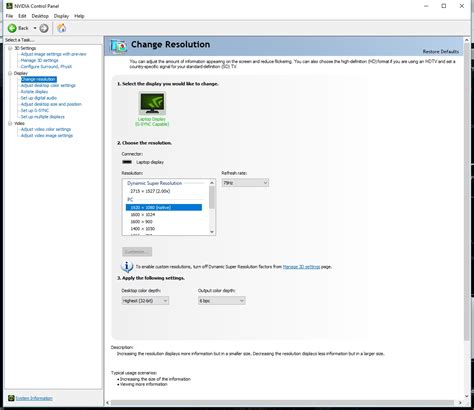The width and height of the screenshot is (474, 410).
Task: Select the 1600 × 1024 resolution
Action: 143,215
